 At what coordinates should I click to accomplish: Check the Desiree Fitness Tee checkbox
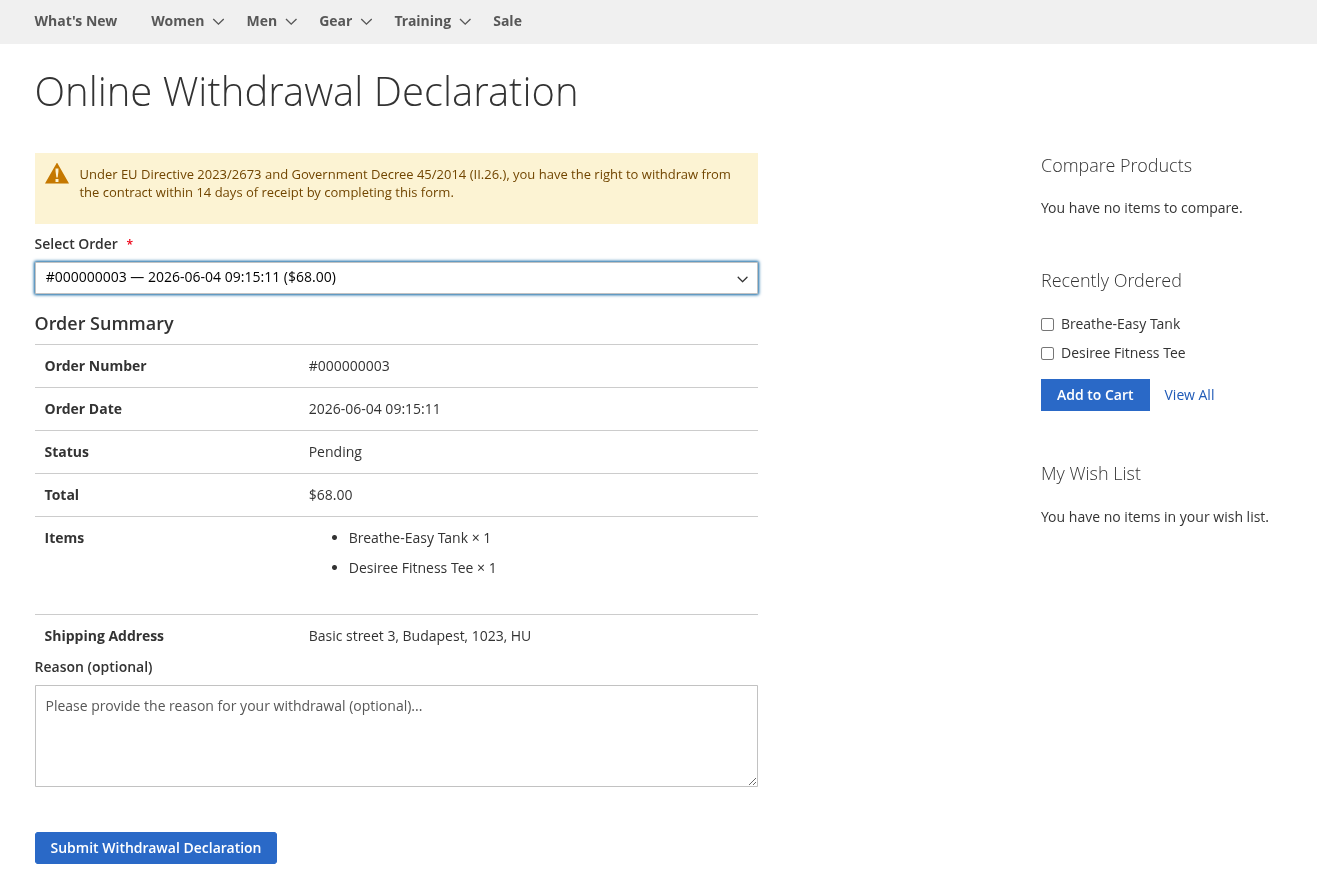coord(1047,353)
